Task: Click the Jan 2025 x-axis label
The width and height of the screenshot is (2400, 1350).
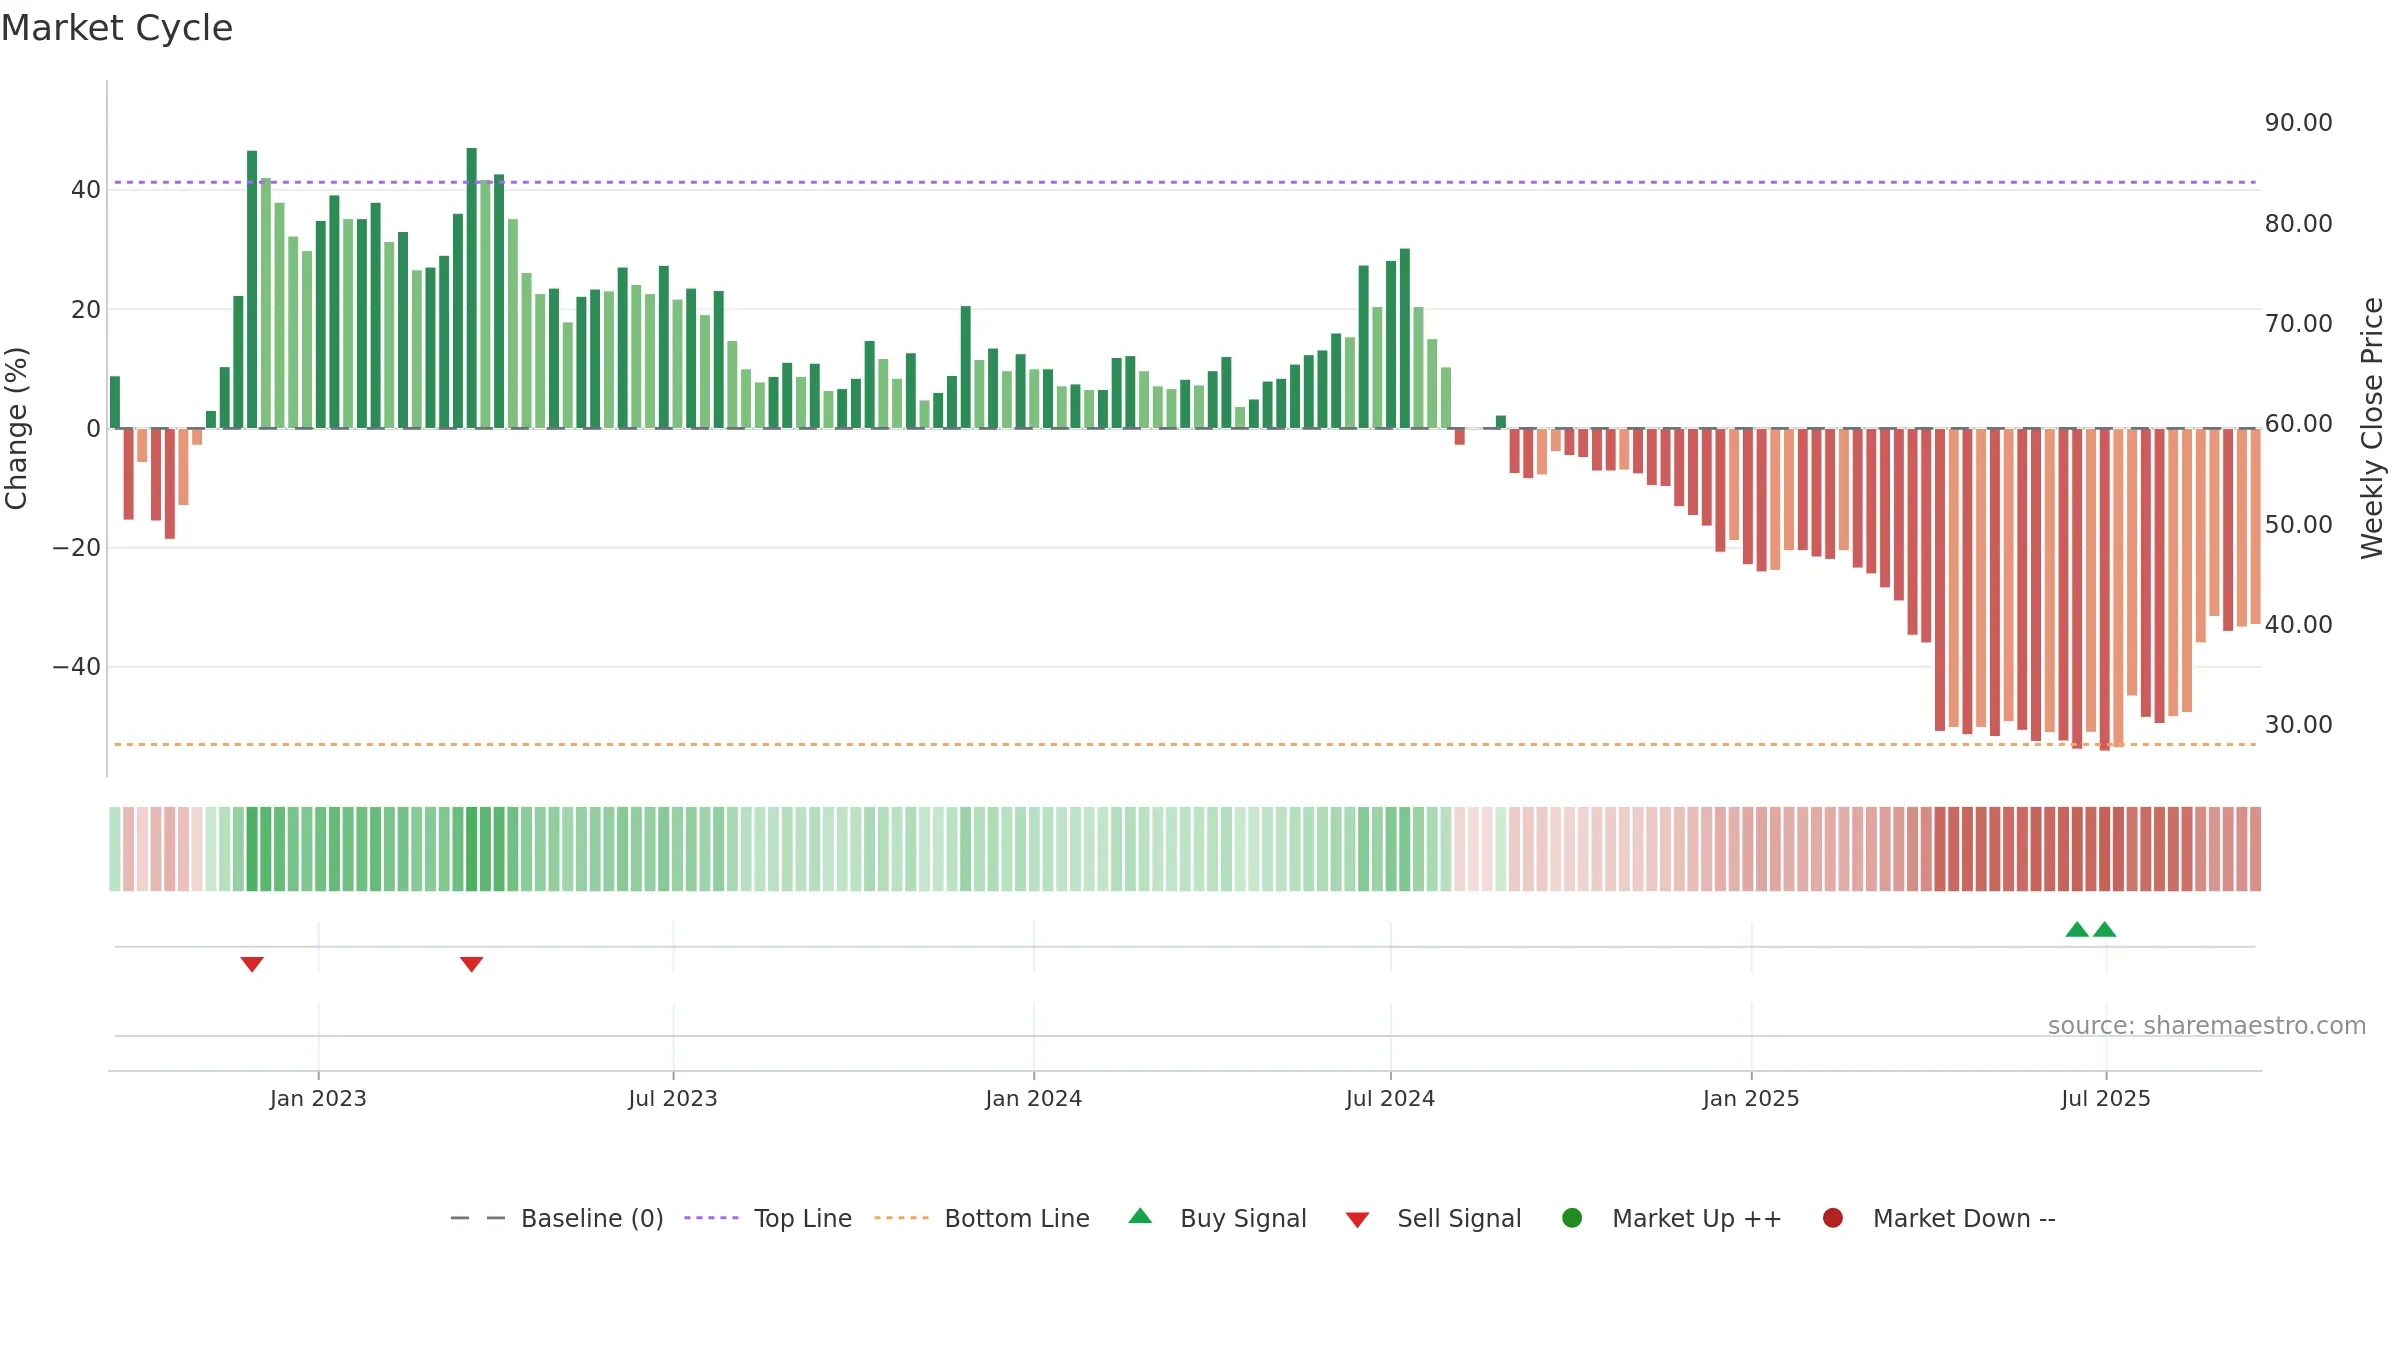Action: 1751,1098
